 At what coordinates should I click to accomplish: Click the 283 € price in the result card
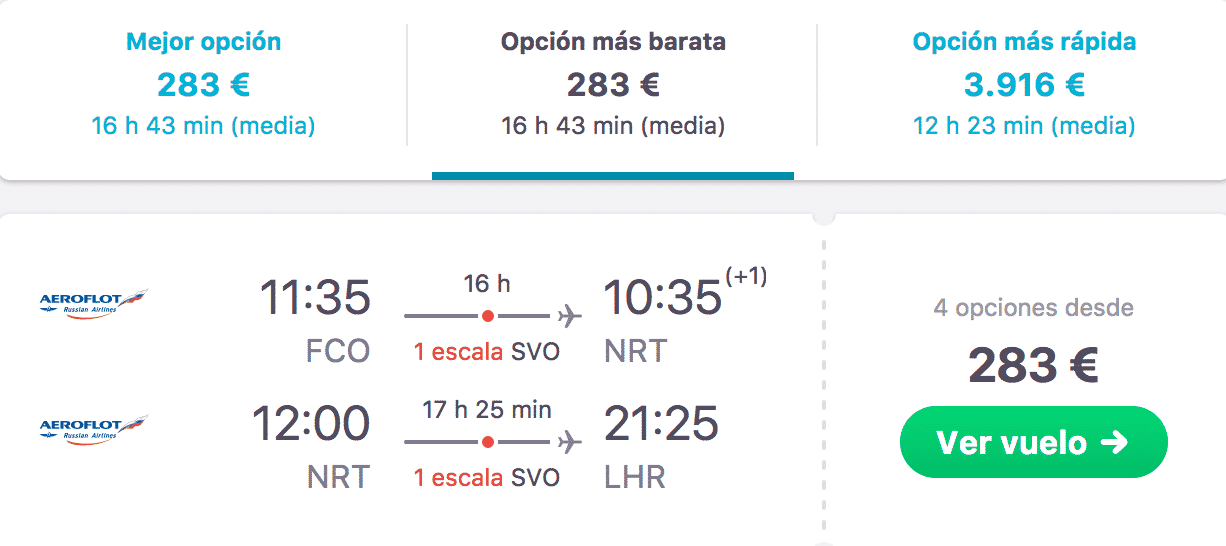[x=1033, y=366]
